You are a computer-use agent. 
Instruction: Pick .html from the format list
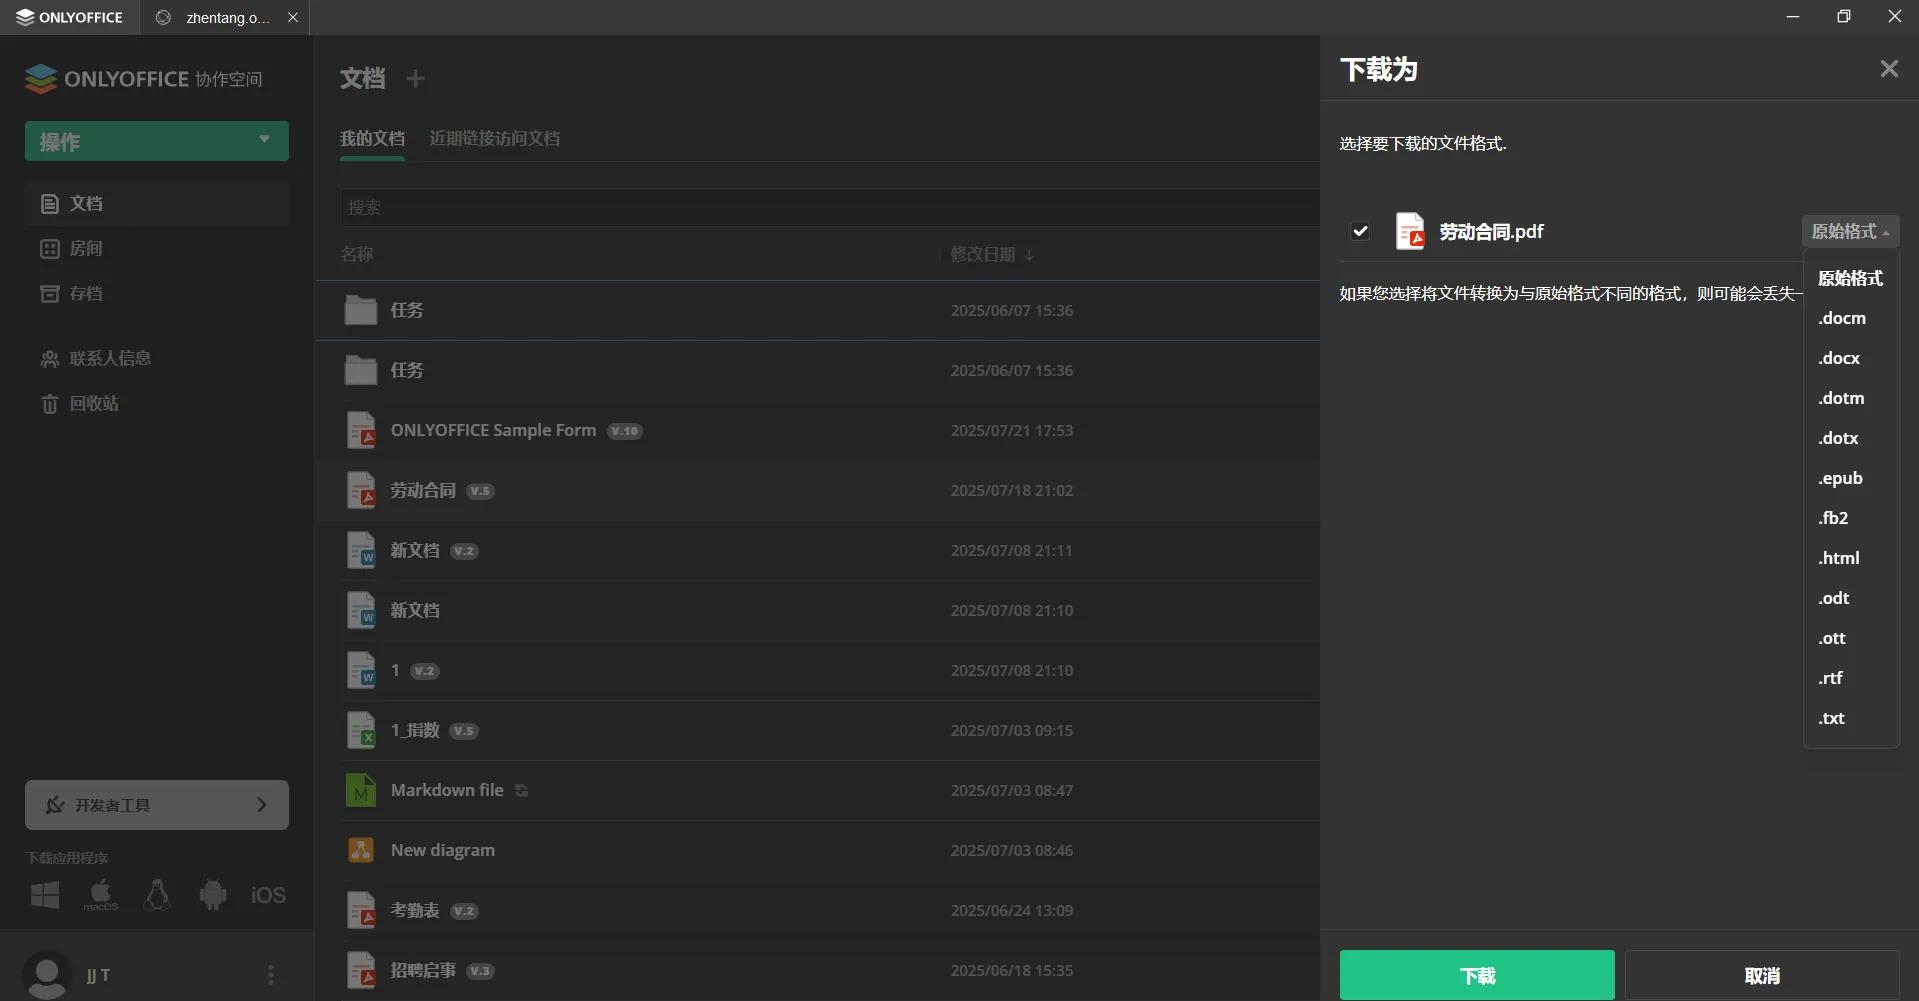(1850, 558)
